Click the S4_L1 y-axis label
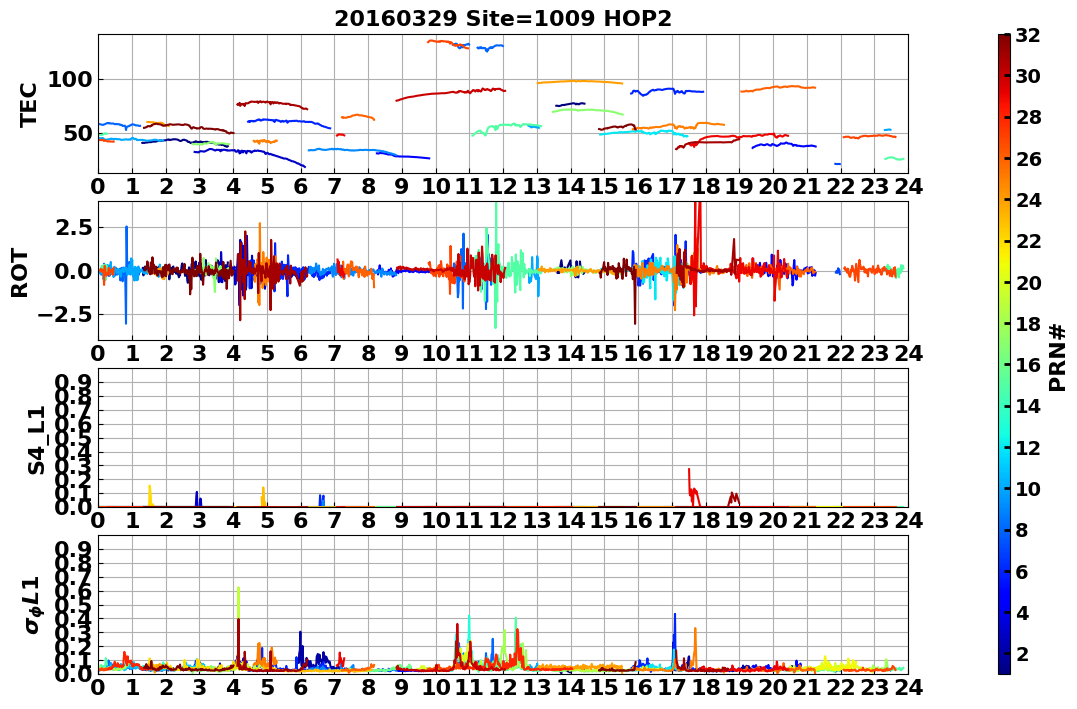The height and width of the screenshot is (709, 1077). pos(36,440)
